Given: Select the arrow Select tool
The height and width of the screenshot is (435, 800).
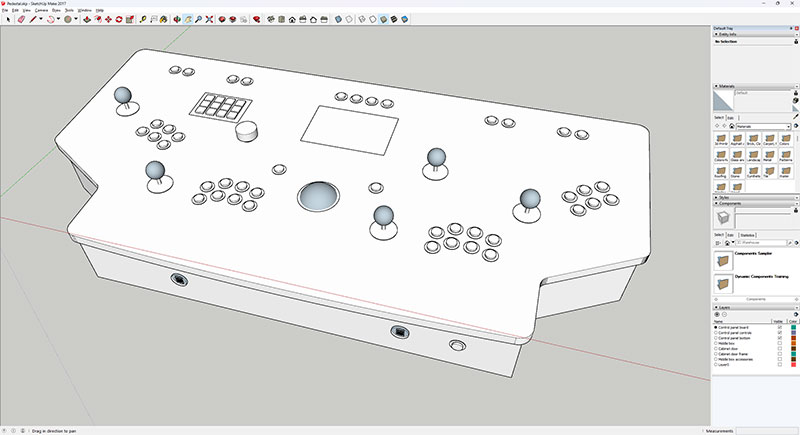Looking at the screenshot, I should click(x=8, y=19).
